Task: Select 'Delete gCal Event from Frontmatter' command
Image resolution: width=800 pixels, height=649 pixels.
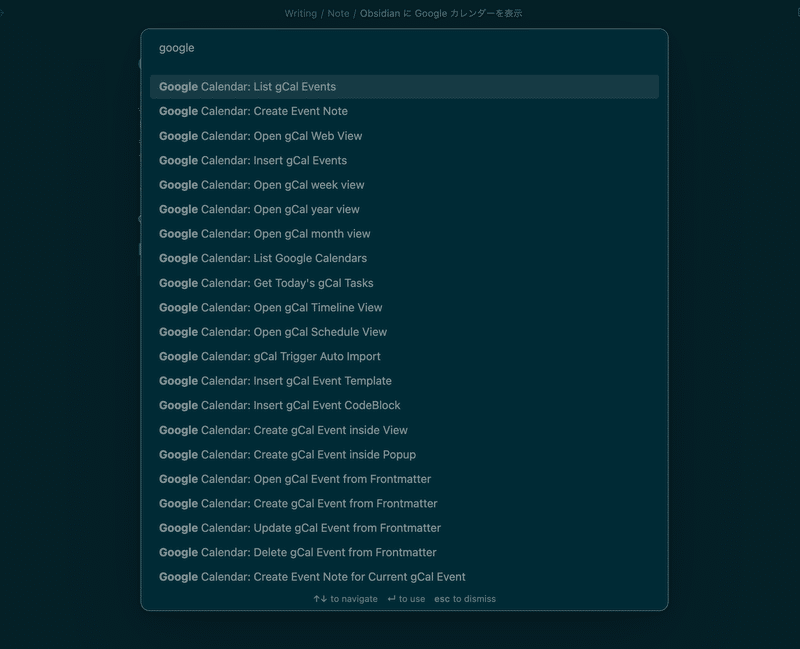Action: pyautogui.click(x=404, y=553)
